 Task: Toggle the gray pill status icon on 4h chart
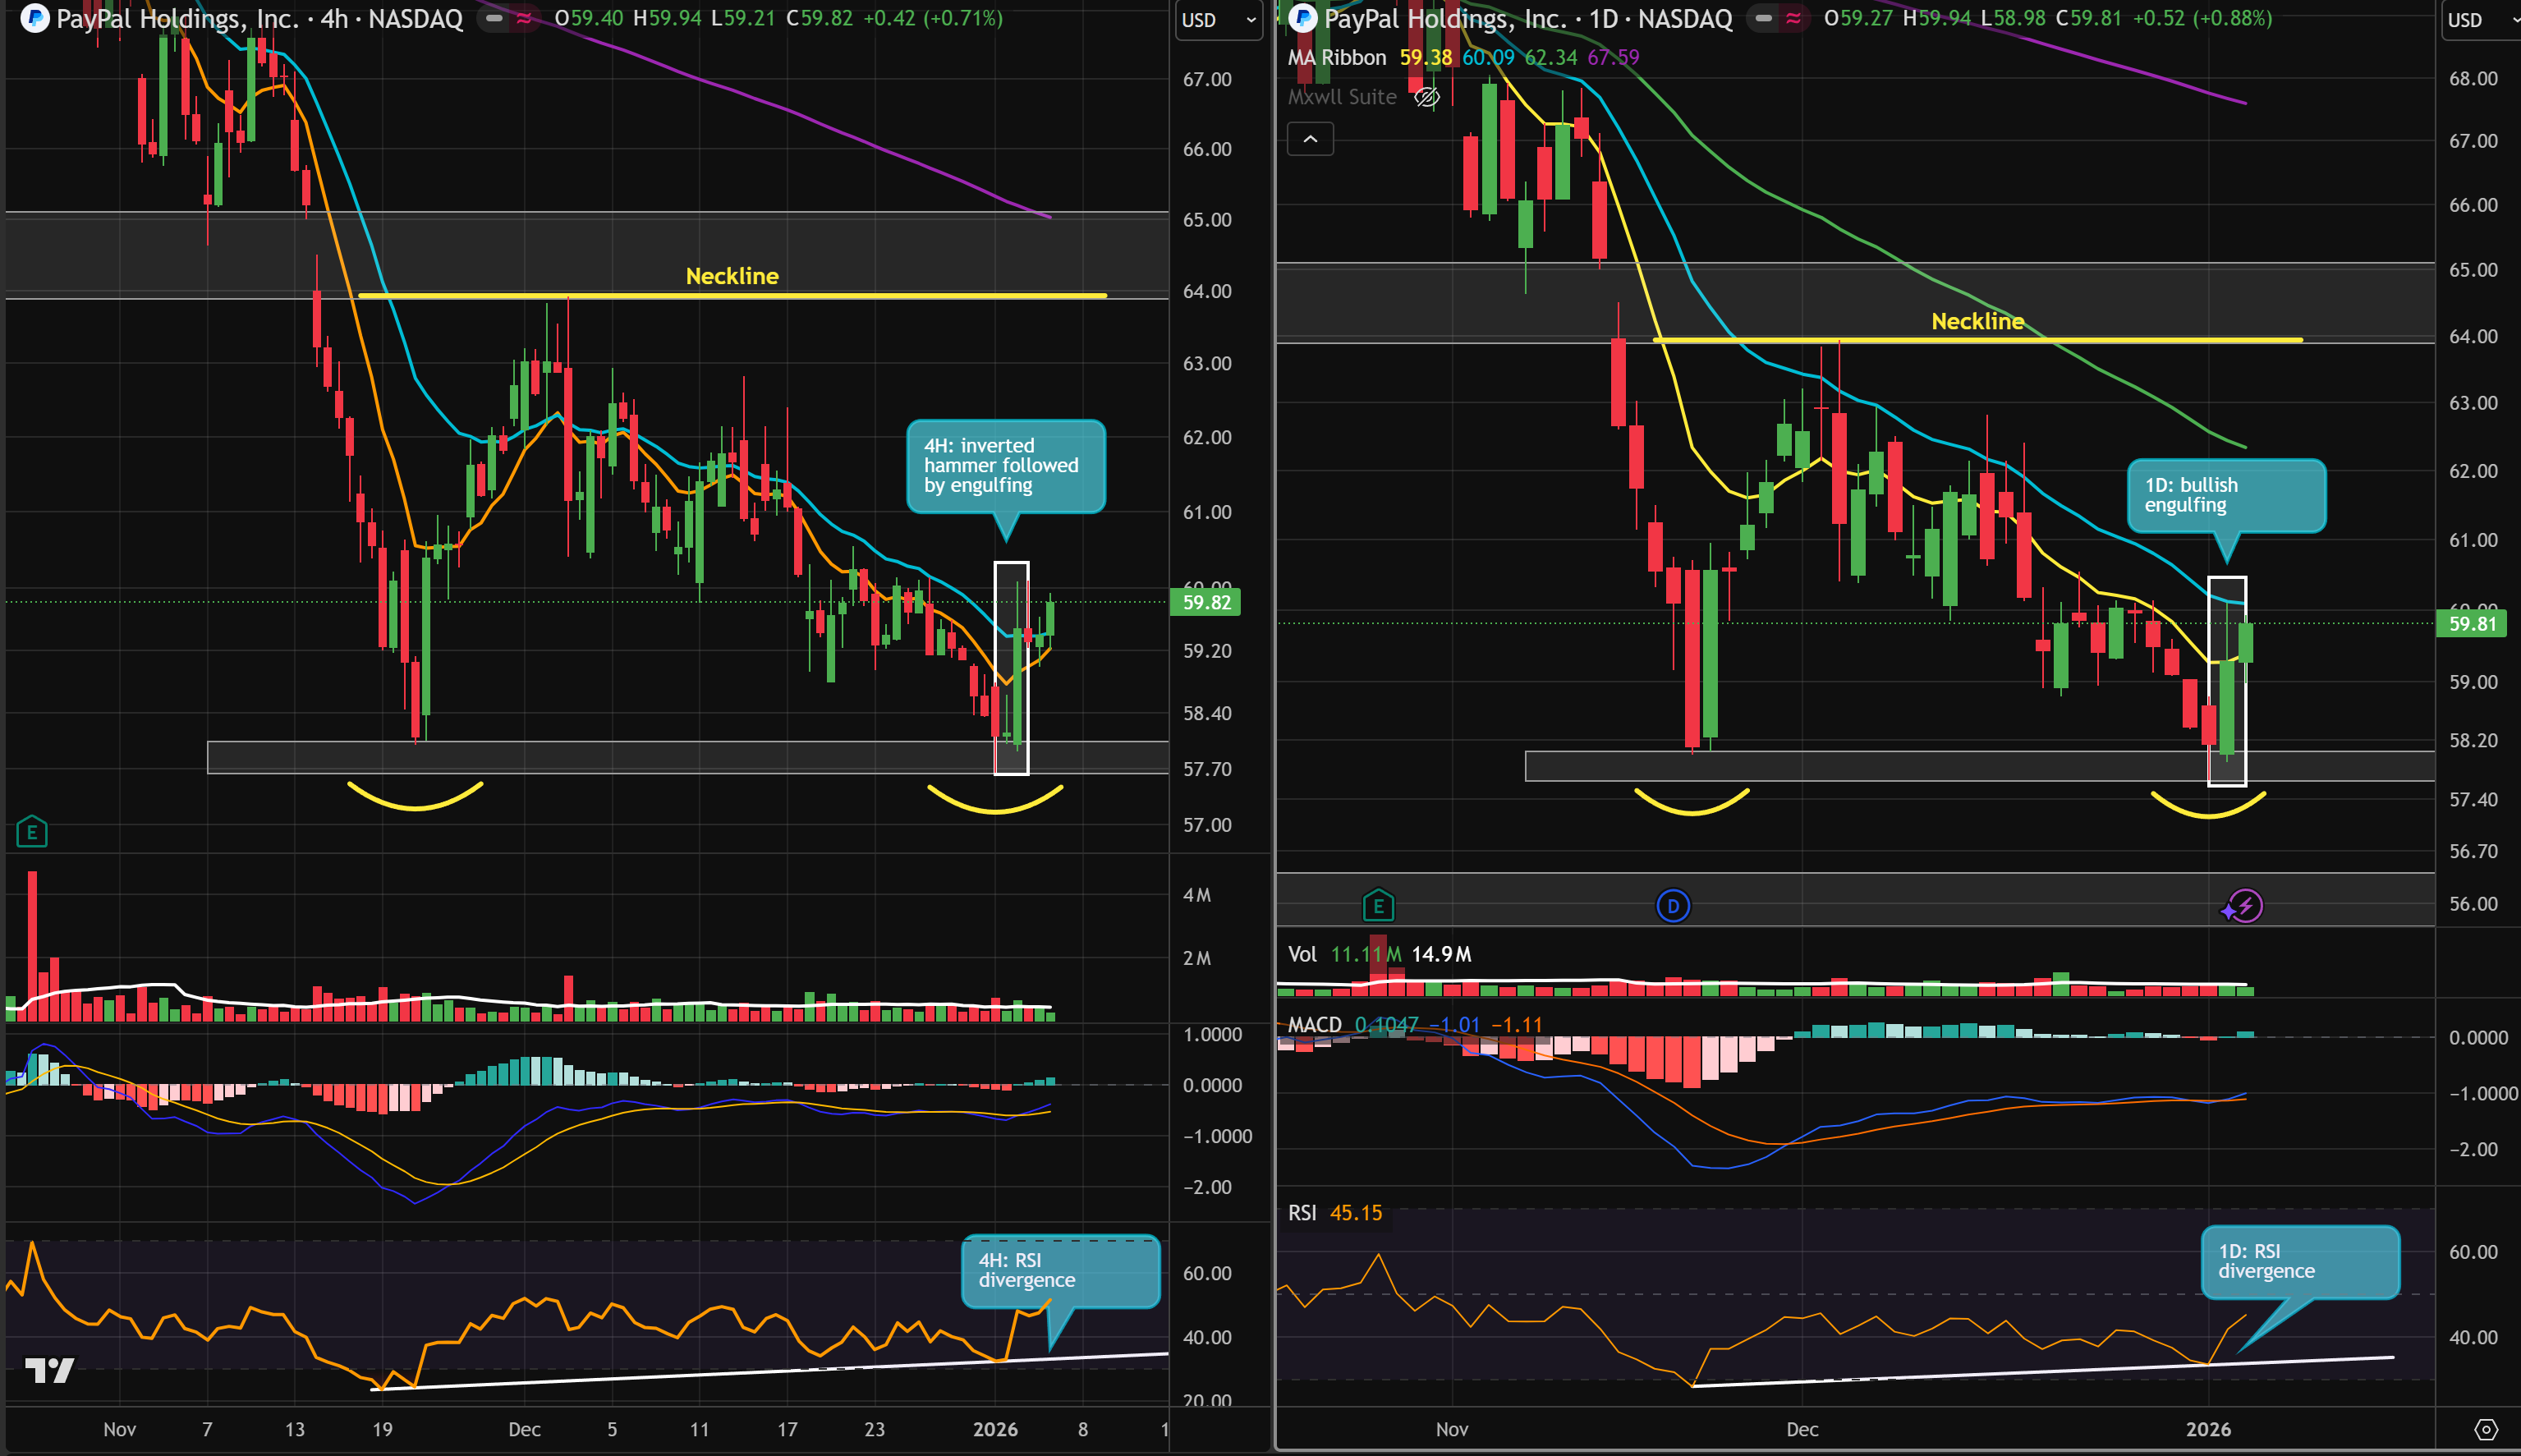point(494,18)
